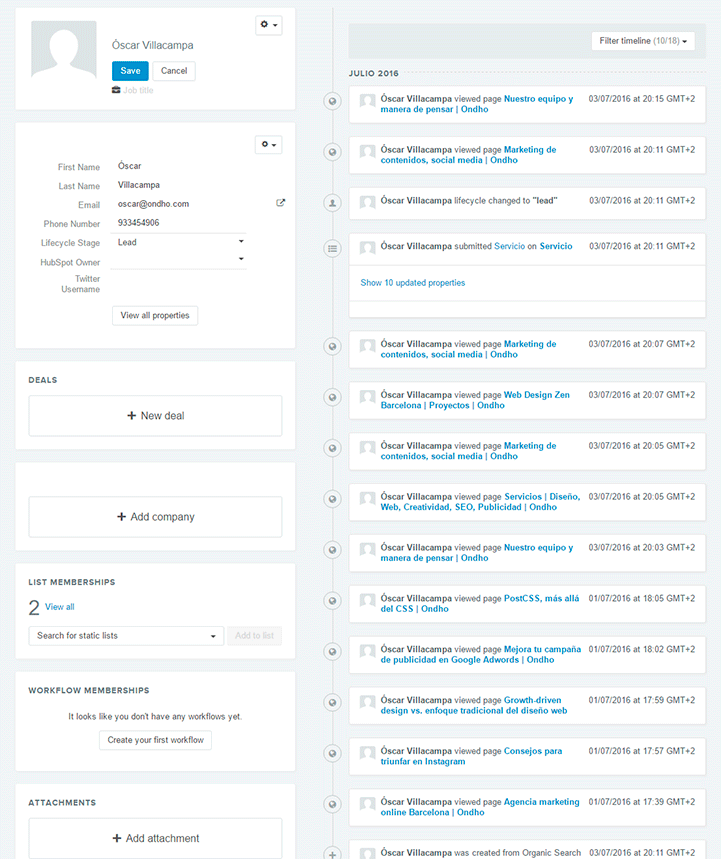Click the lifecycle change person icon marker
This screenshot has width=721, height=859.
[333, 203]
